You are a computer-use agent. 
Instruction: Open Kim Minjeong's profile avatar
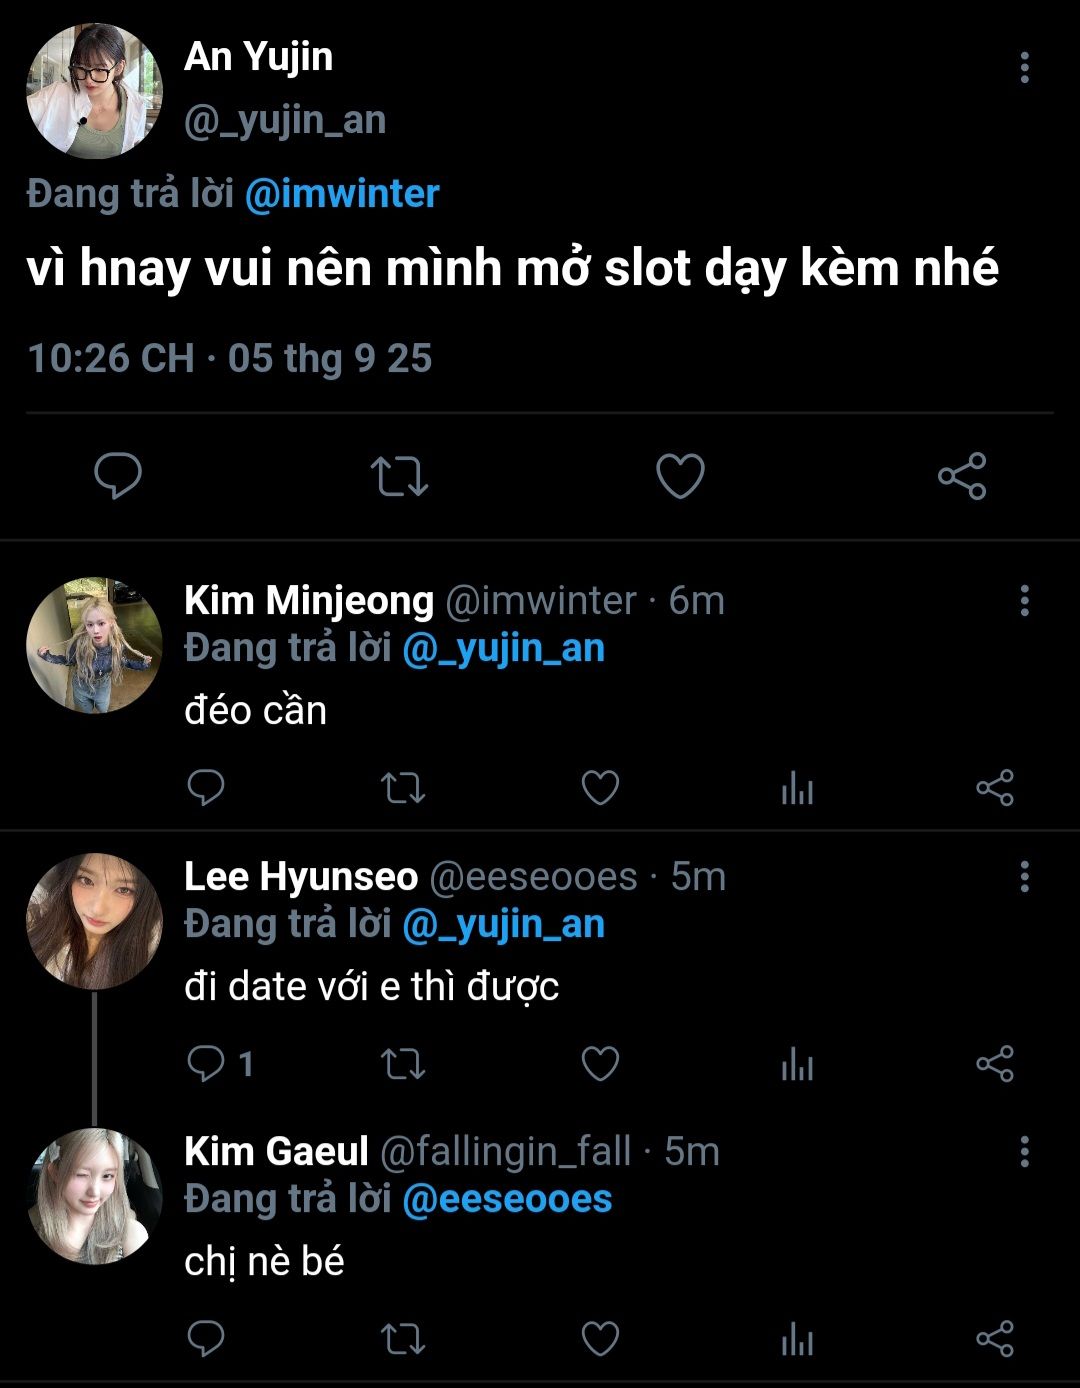(94, 645)
